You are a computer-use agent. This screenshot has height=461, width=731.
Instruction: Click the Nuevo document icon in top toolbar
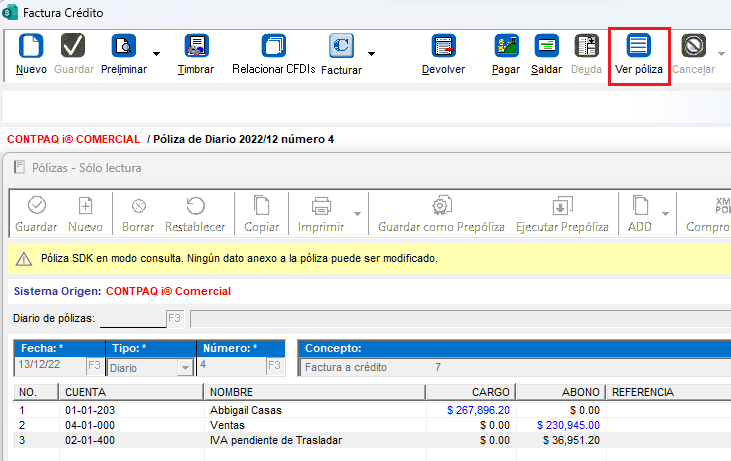click(x=31, y=46)
